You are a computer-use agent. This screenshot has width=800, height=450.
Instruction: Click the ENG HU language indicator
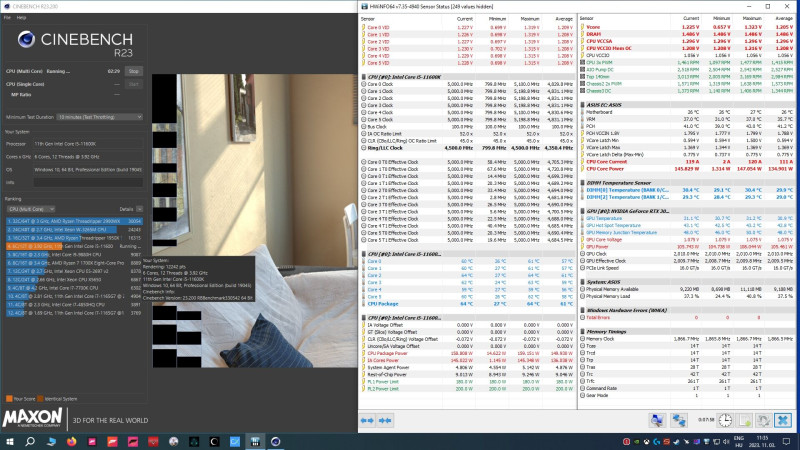click(739, 441)
